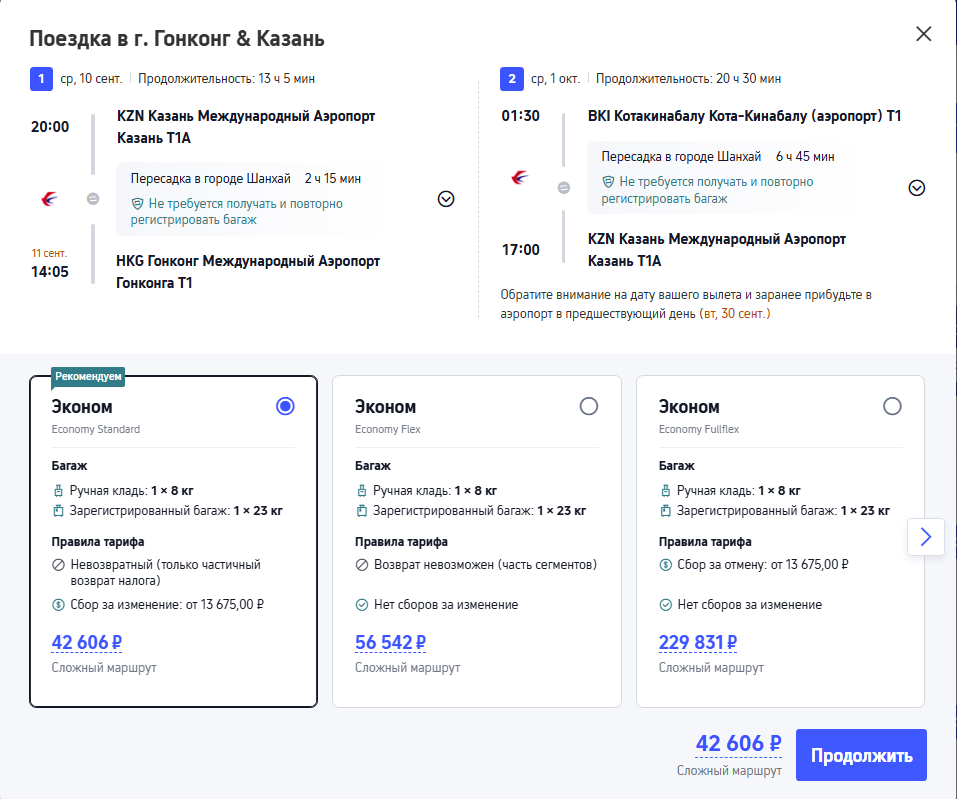
Task: Click the airline logo on flight one
Action: (49, 198)
